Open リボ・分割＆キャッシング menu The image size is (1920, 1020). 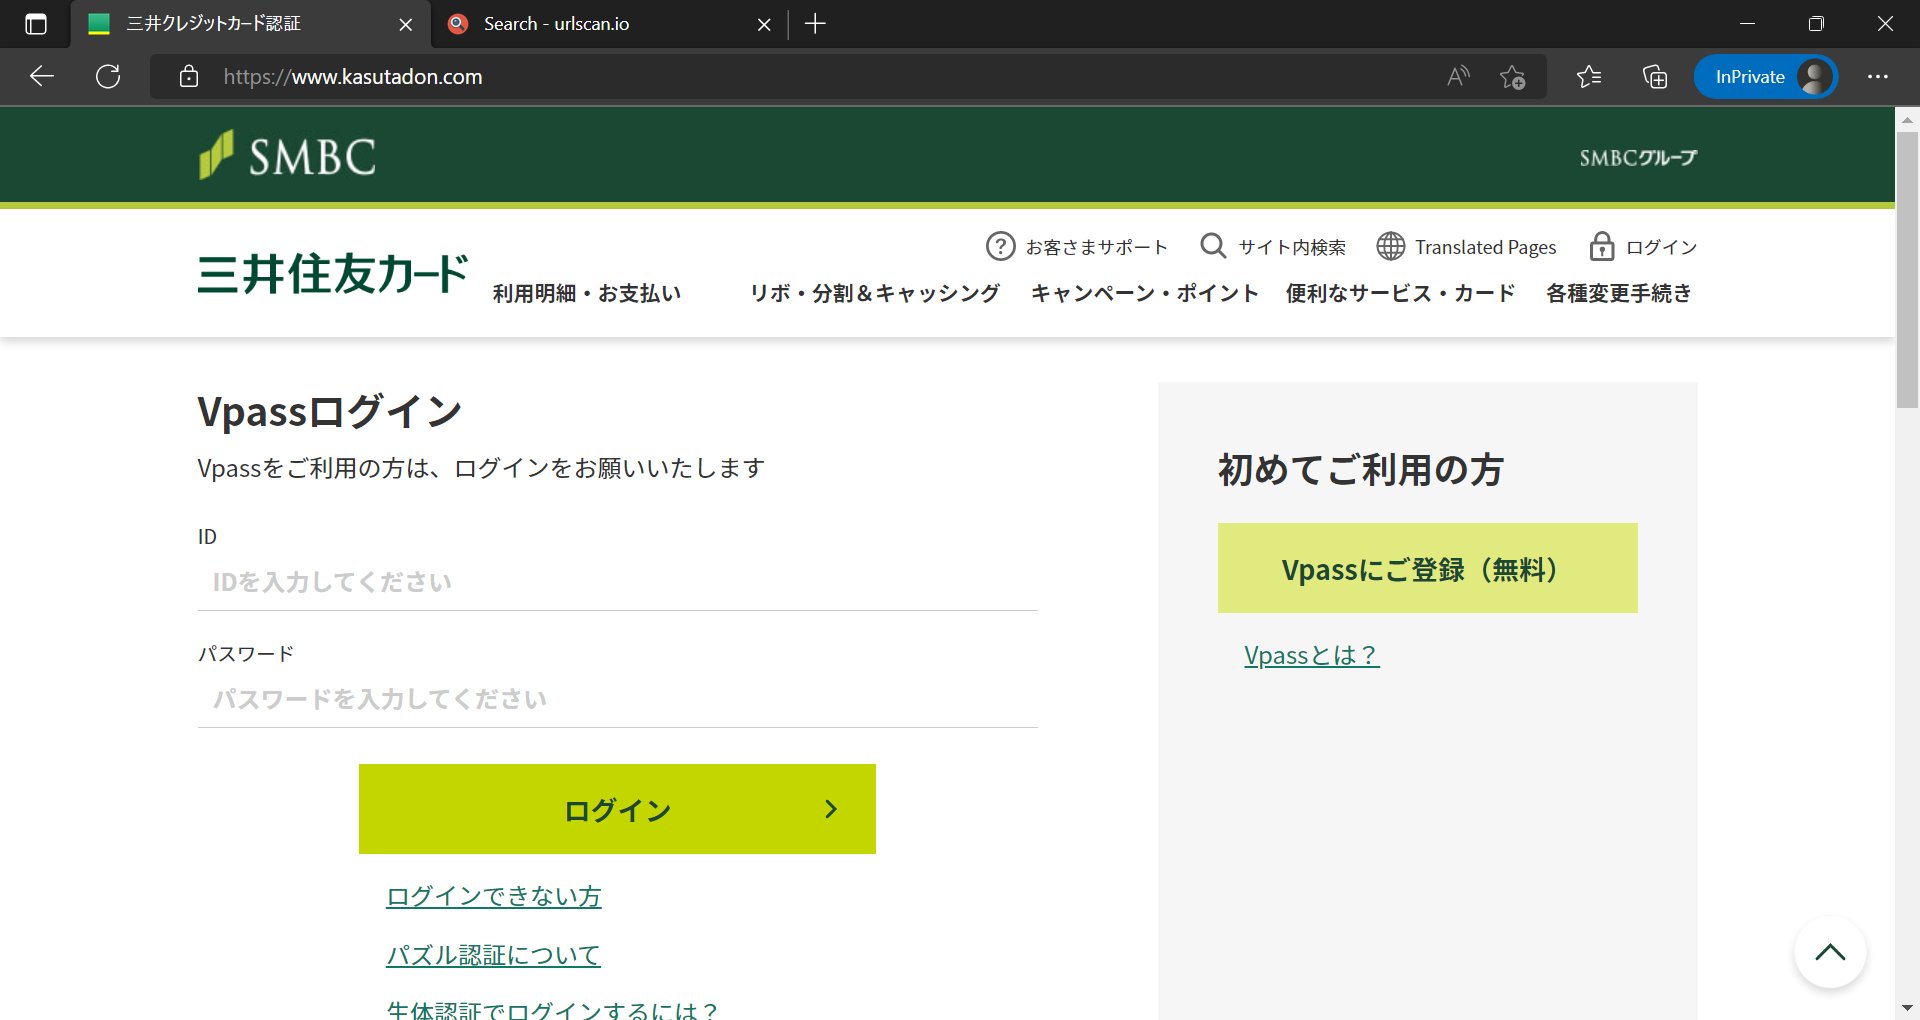click(875, 293)
